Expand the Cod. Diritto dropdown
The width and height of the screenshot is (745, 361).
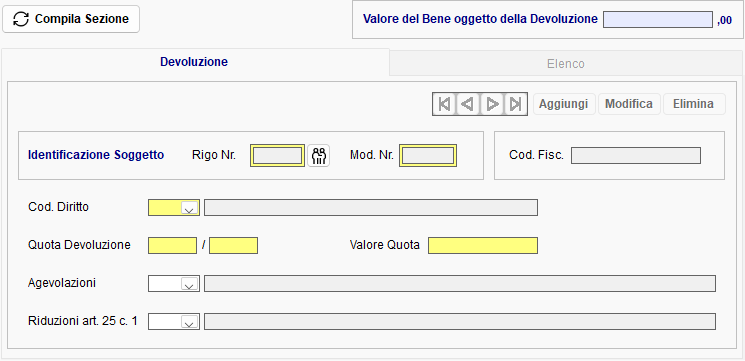click(x=190, y=208)
